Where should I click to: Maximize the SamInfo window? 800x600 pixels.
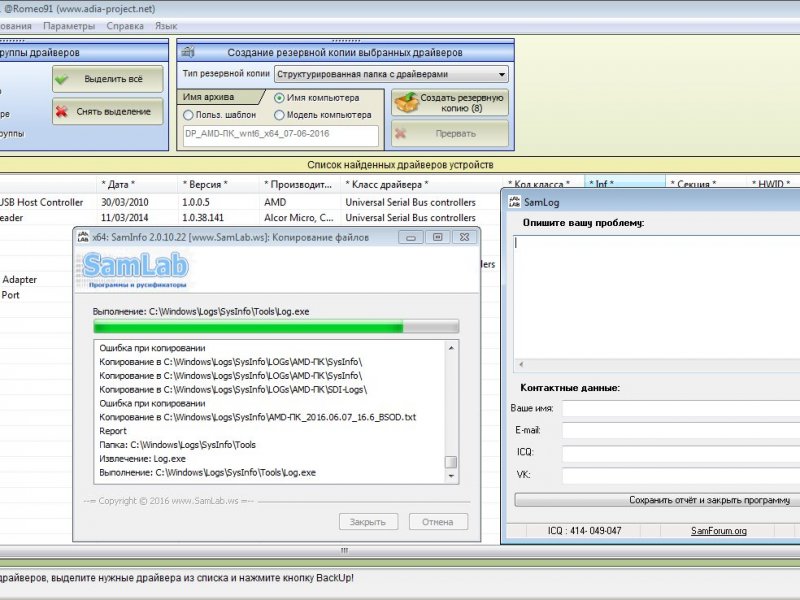point(437,237)
